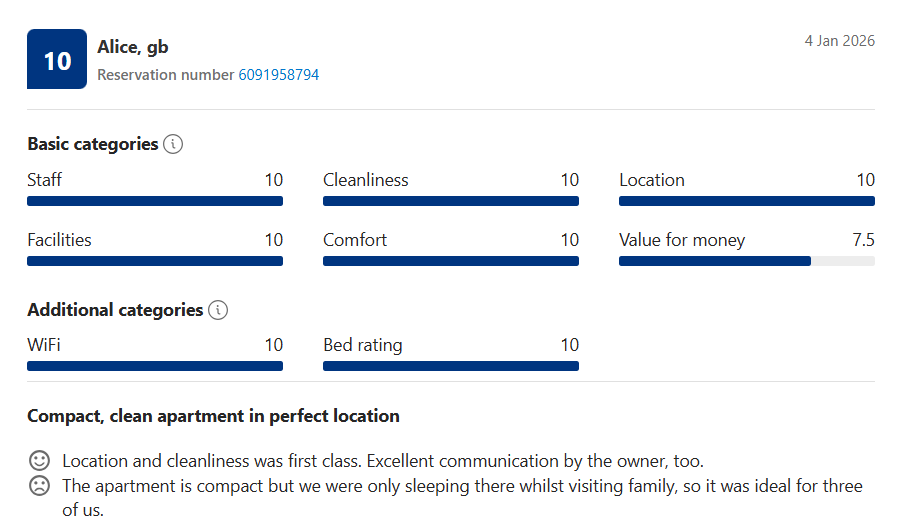Click the Comfort rating bar
Image resolution: width=903 pixels, height=532 pixels.
tap(451, 261)
